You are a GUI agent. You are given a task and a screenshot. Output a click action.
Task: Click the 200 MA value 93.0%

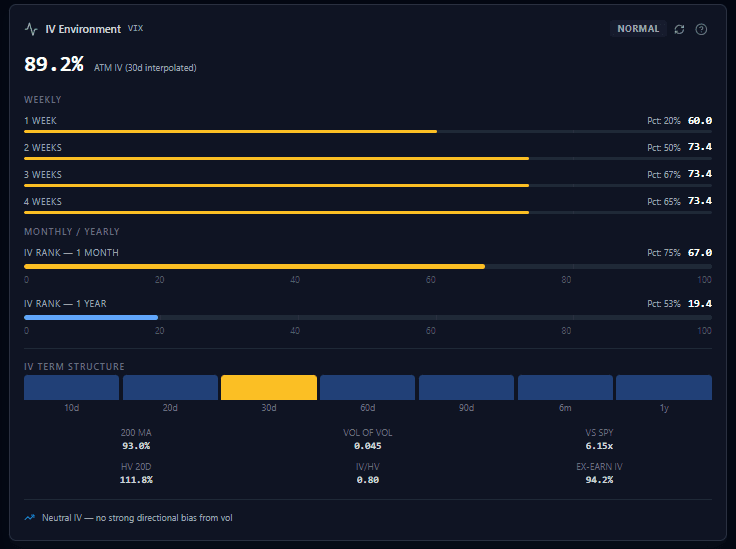pyautogui.click(x=136, y=446)
